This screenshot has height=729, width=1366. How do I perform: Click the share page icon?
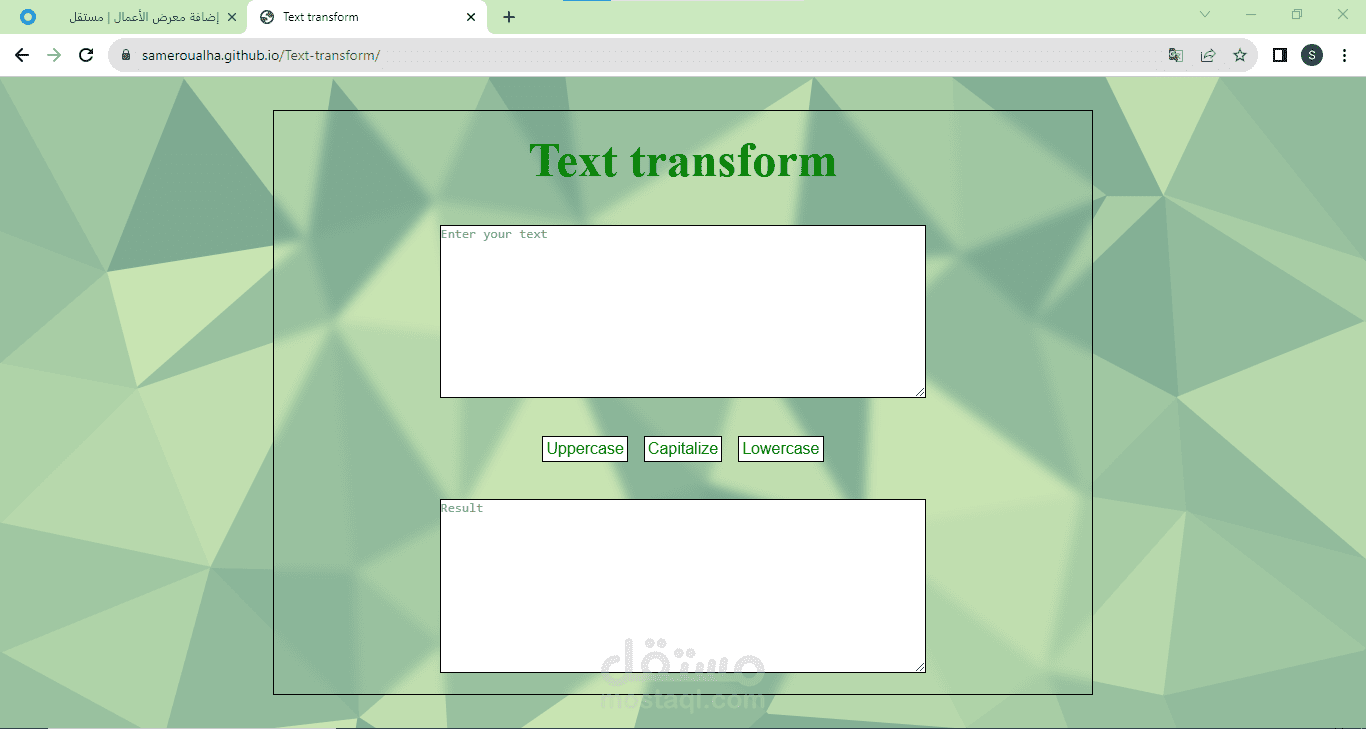pyautogui.click(x=1208, y=55)
